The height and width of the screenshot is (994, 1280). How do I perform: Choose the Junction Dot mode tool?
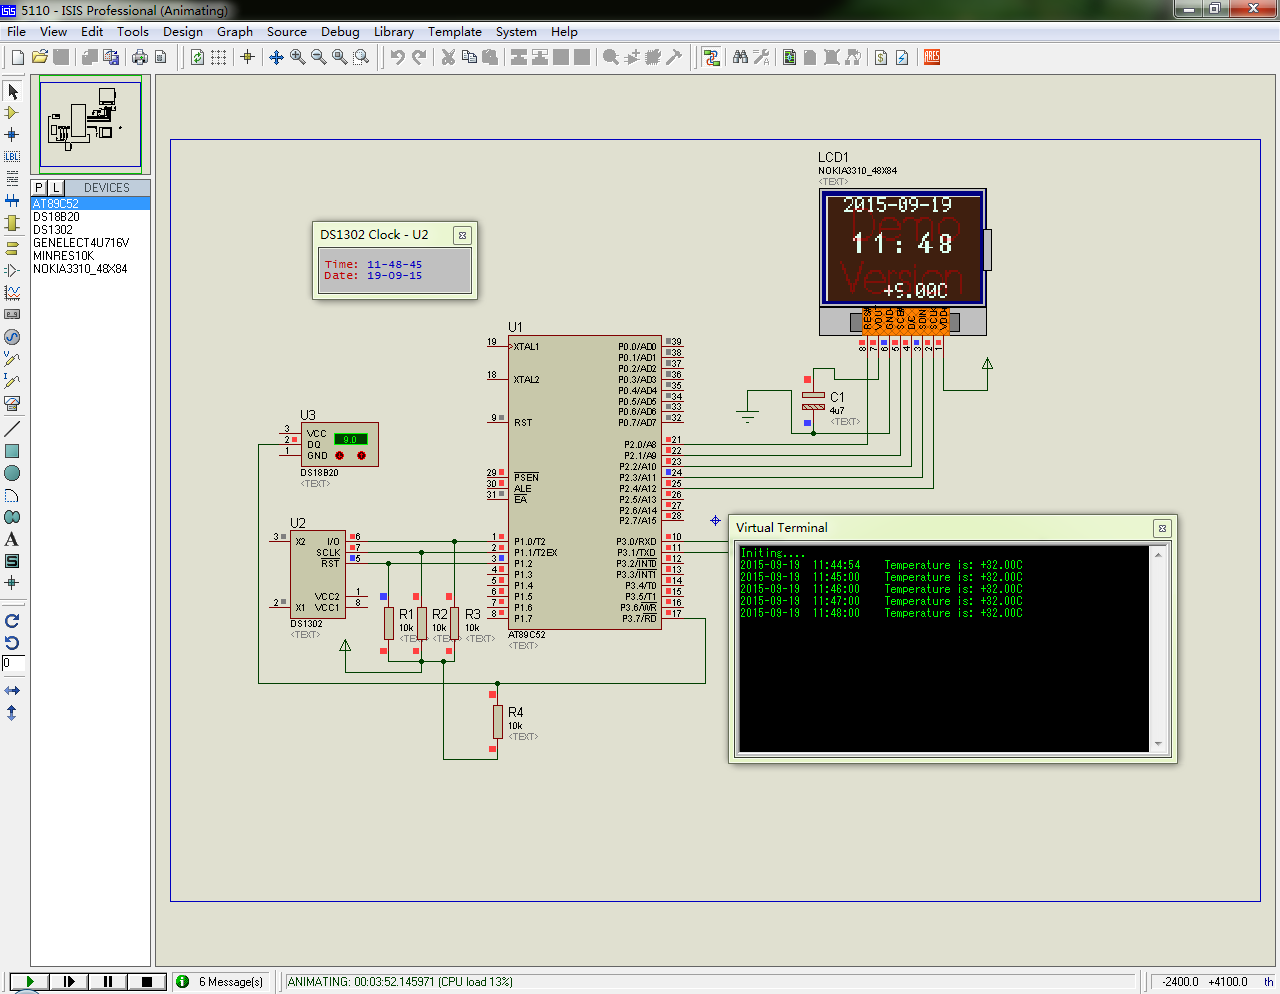(12, 134)
